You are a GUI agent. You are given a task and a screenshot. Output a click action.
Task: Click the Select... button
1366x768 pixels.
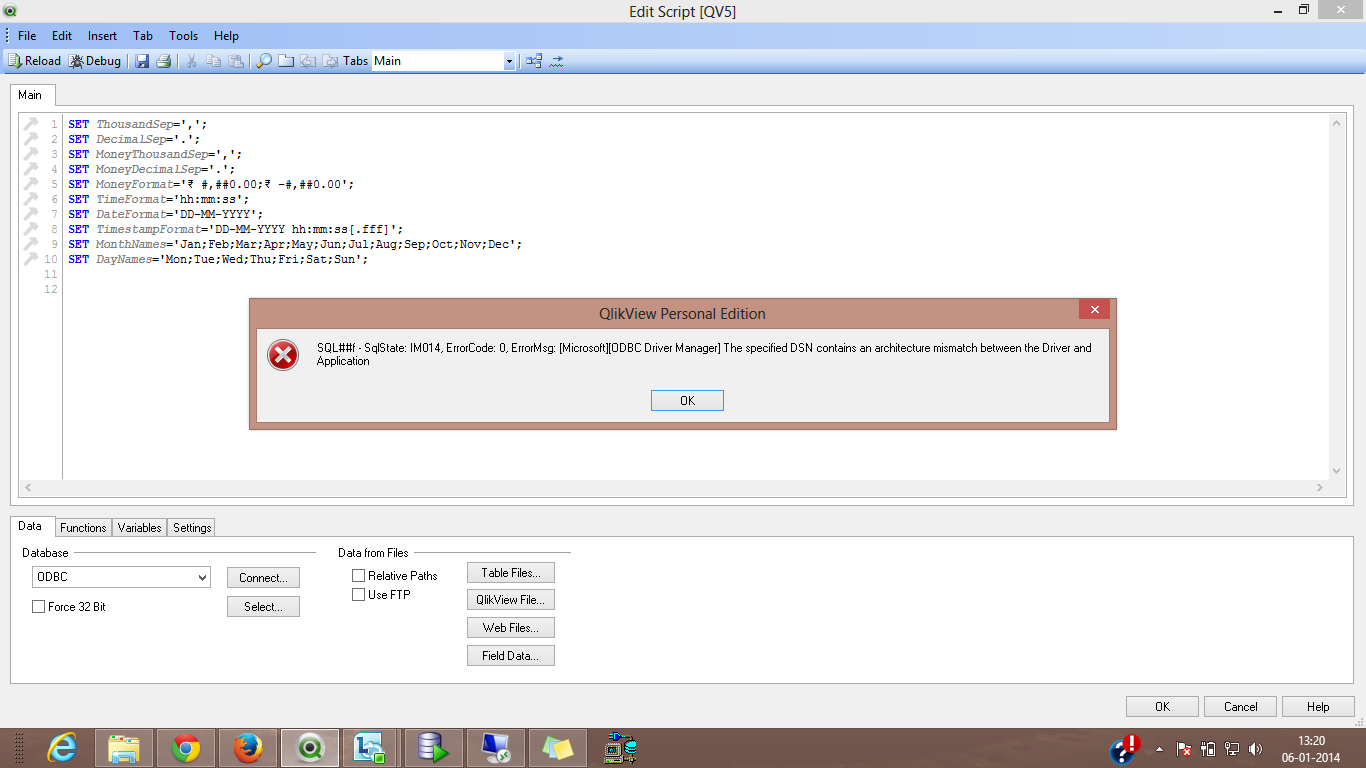[263, 607]
